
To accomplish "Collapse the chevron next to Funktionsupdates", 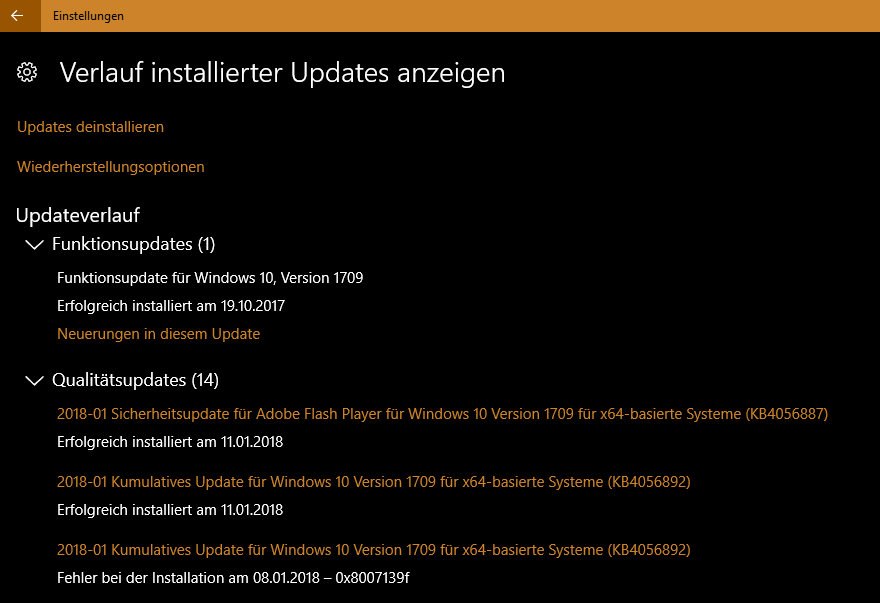I will [35, 244].
